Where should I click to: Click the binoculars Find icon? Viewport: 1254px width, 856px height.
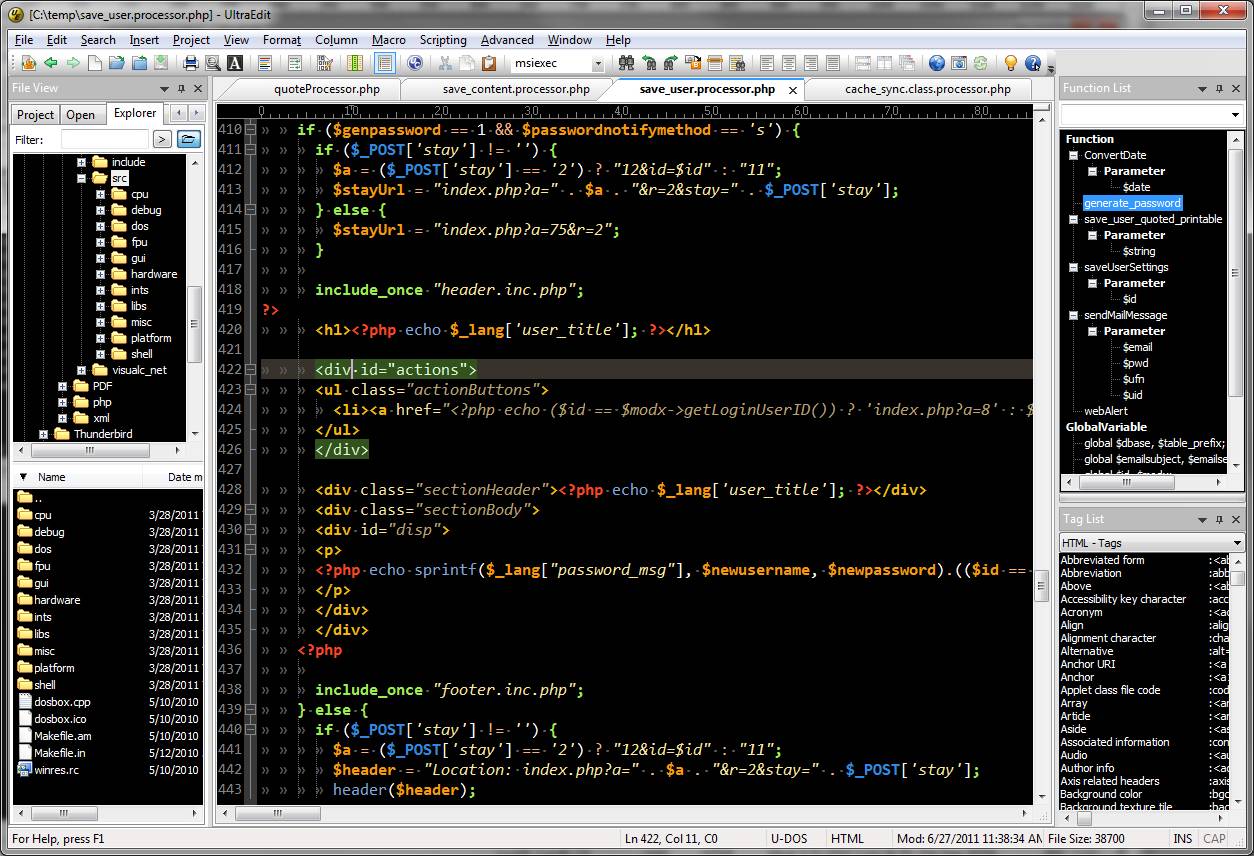click(x=626, y=63)
